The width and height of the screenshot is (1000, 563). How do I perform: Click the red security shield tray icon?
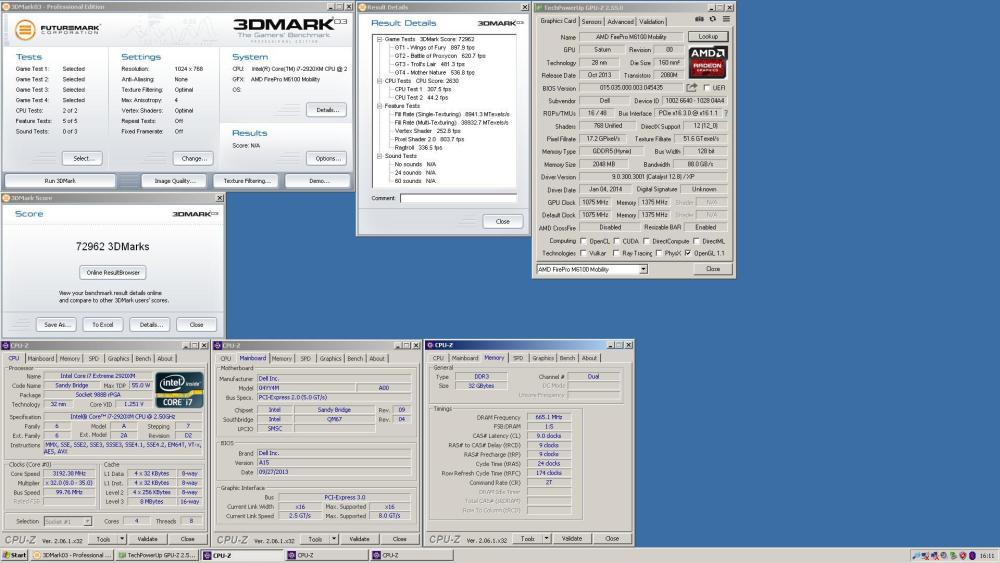(x=963, y=556)
